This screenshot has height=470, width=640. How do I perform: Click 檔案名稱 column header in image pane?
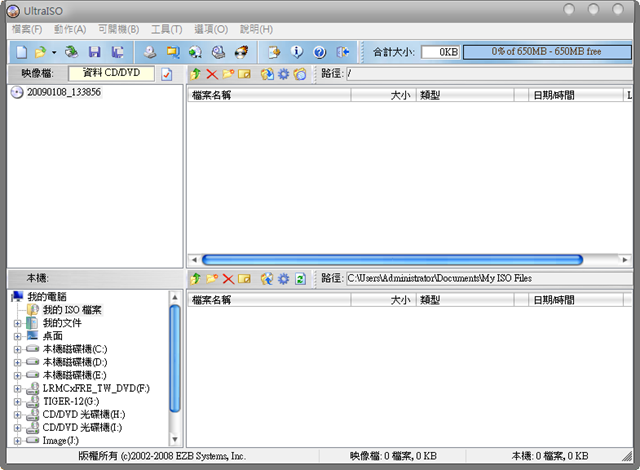tap(269, 95)
